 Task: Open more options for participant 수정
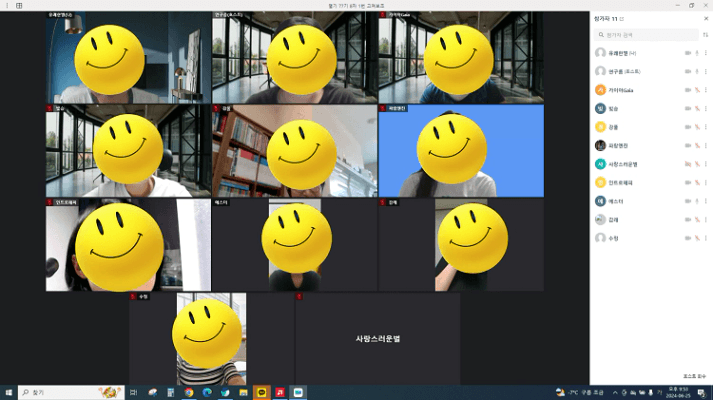[x=706, y=238]
